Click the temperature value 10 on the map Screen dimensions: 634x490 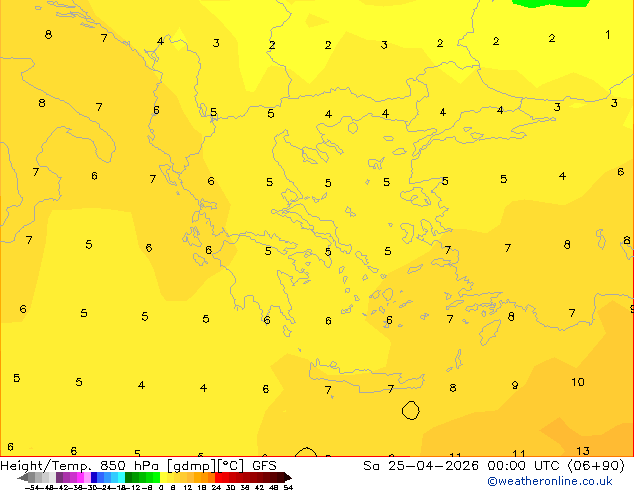pyautogui.click(x=578, y=382)
